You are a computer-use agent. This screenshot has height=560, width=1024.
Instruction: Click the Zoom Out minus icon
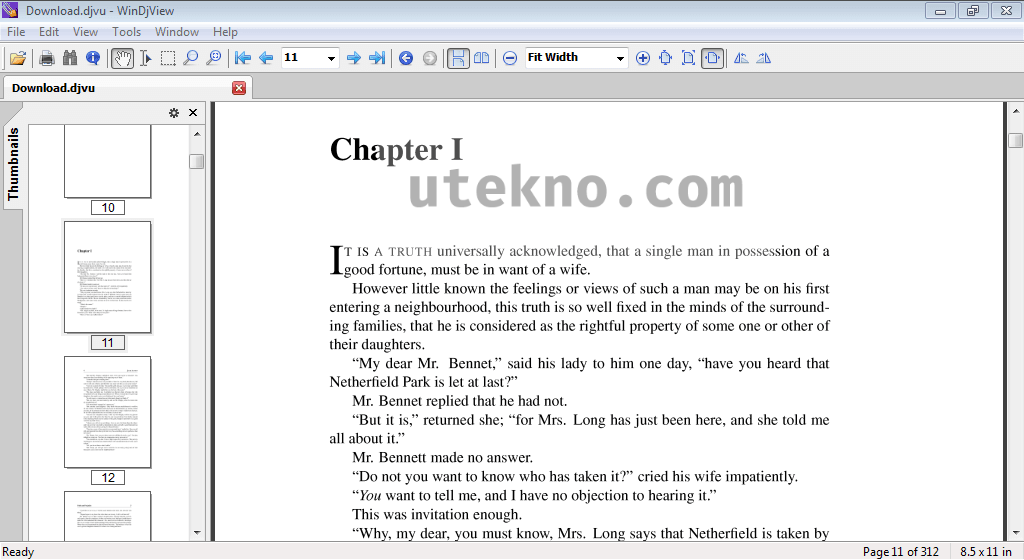click(x=510, y=58)
